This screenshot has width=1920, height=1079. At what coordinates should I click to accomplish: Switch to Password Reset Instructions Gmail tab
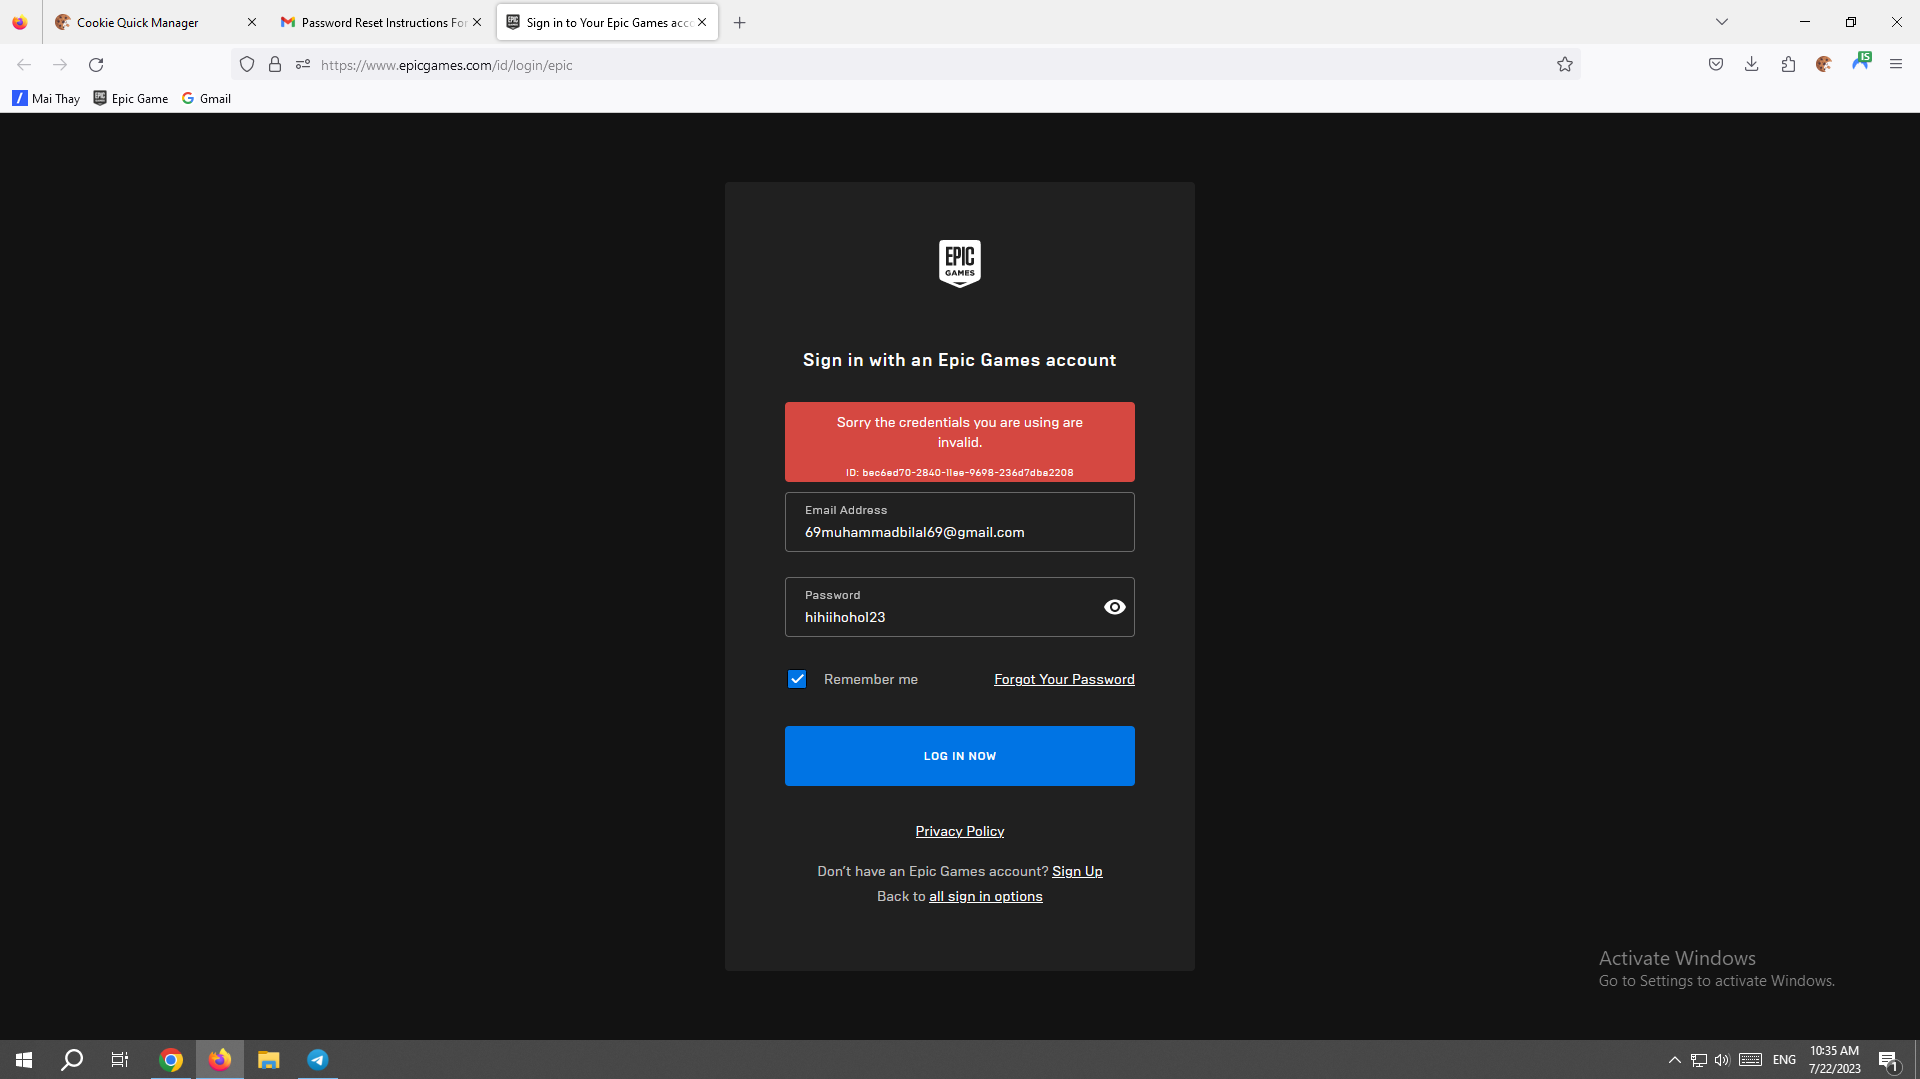380,22
